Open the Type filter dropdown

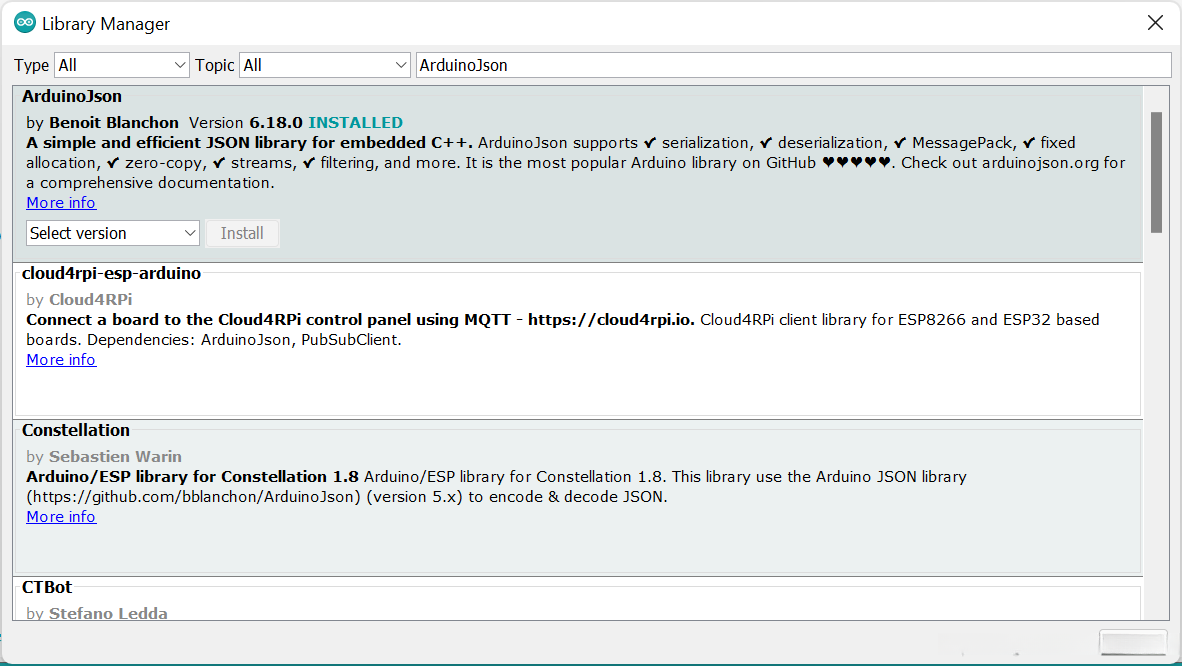click(121, 66)
